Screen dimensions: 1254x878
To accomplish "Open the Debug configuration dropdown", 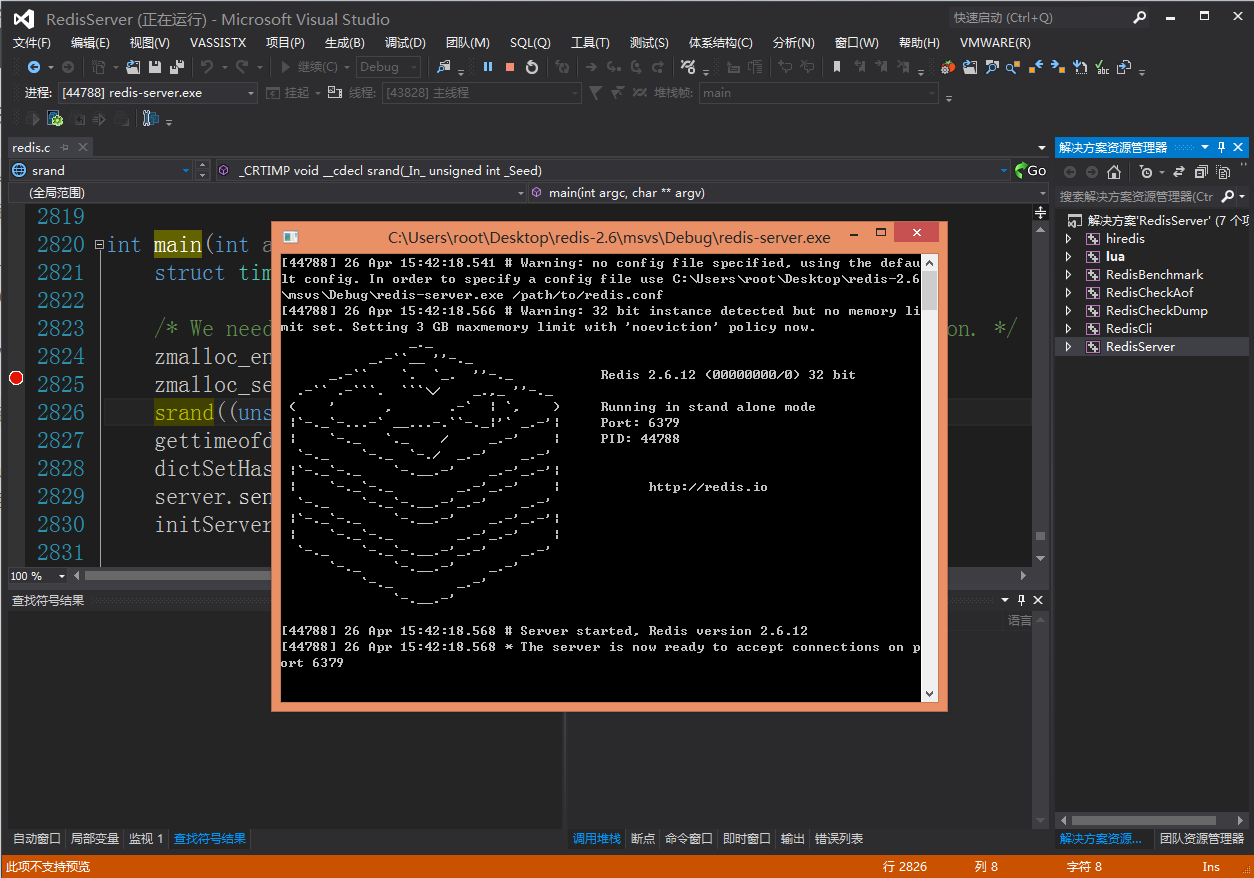I will point(414,67).
